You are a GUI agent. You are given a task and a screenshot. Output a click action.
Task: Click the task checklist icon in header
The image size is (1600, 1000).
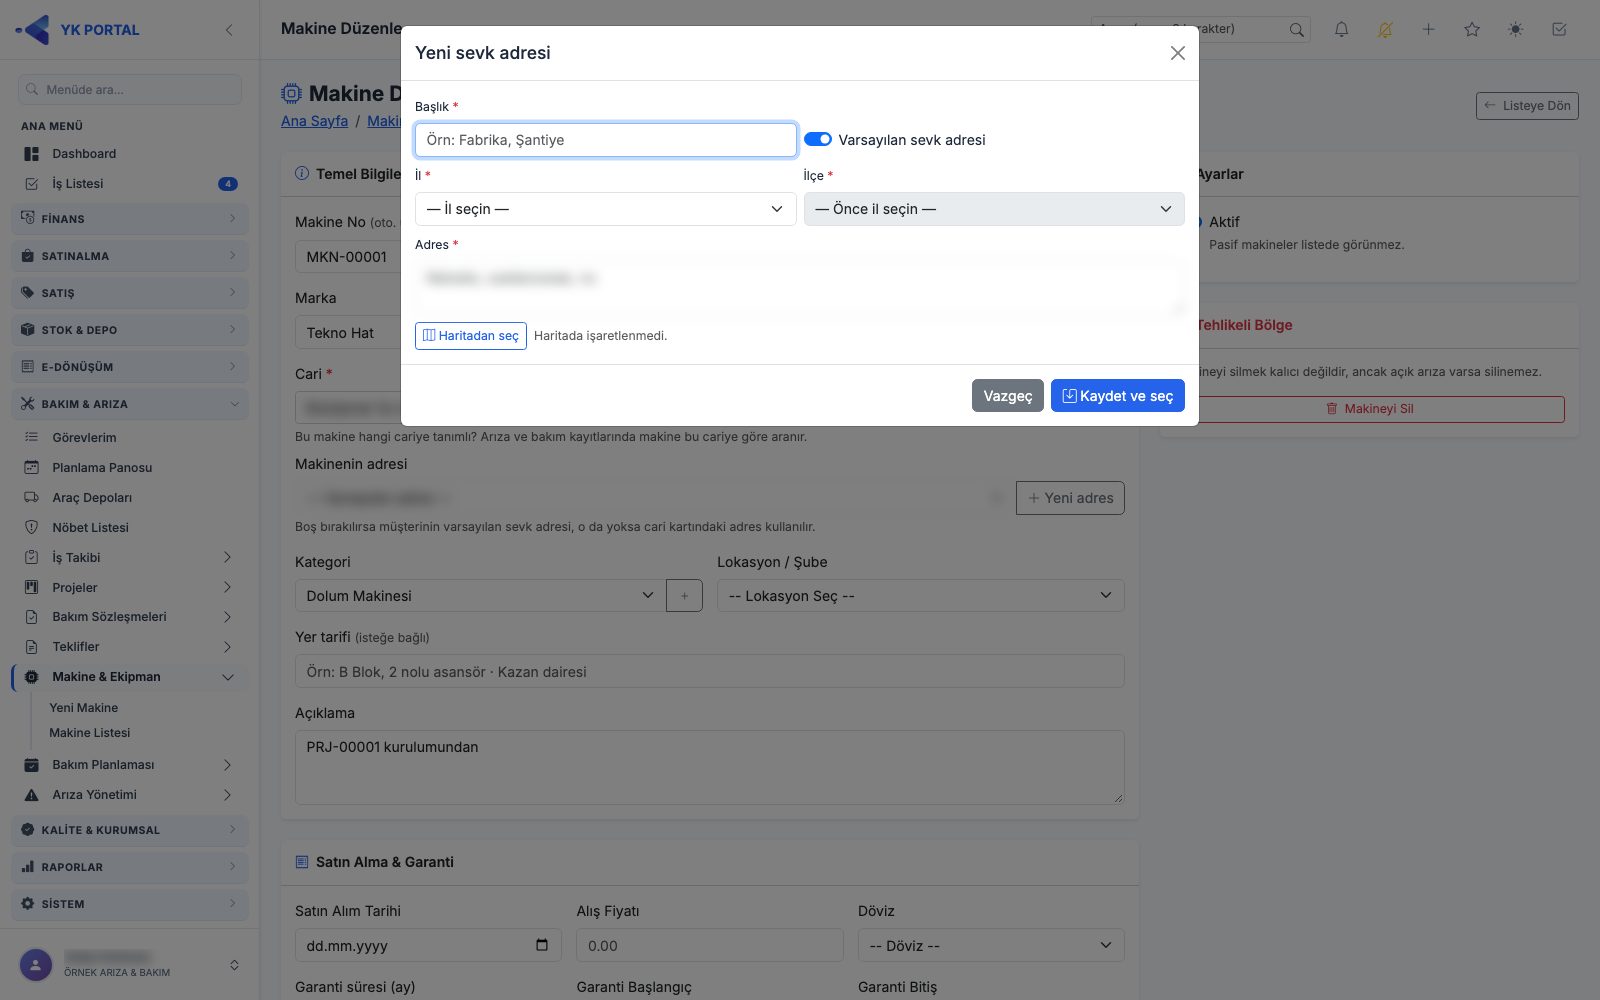[1559, 29]
